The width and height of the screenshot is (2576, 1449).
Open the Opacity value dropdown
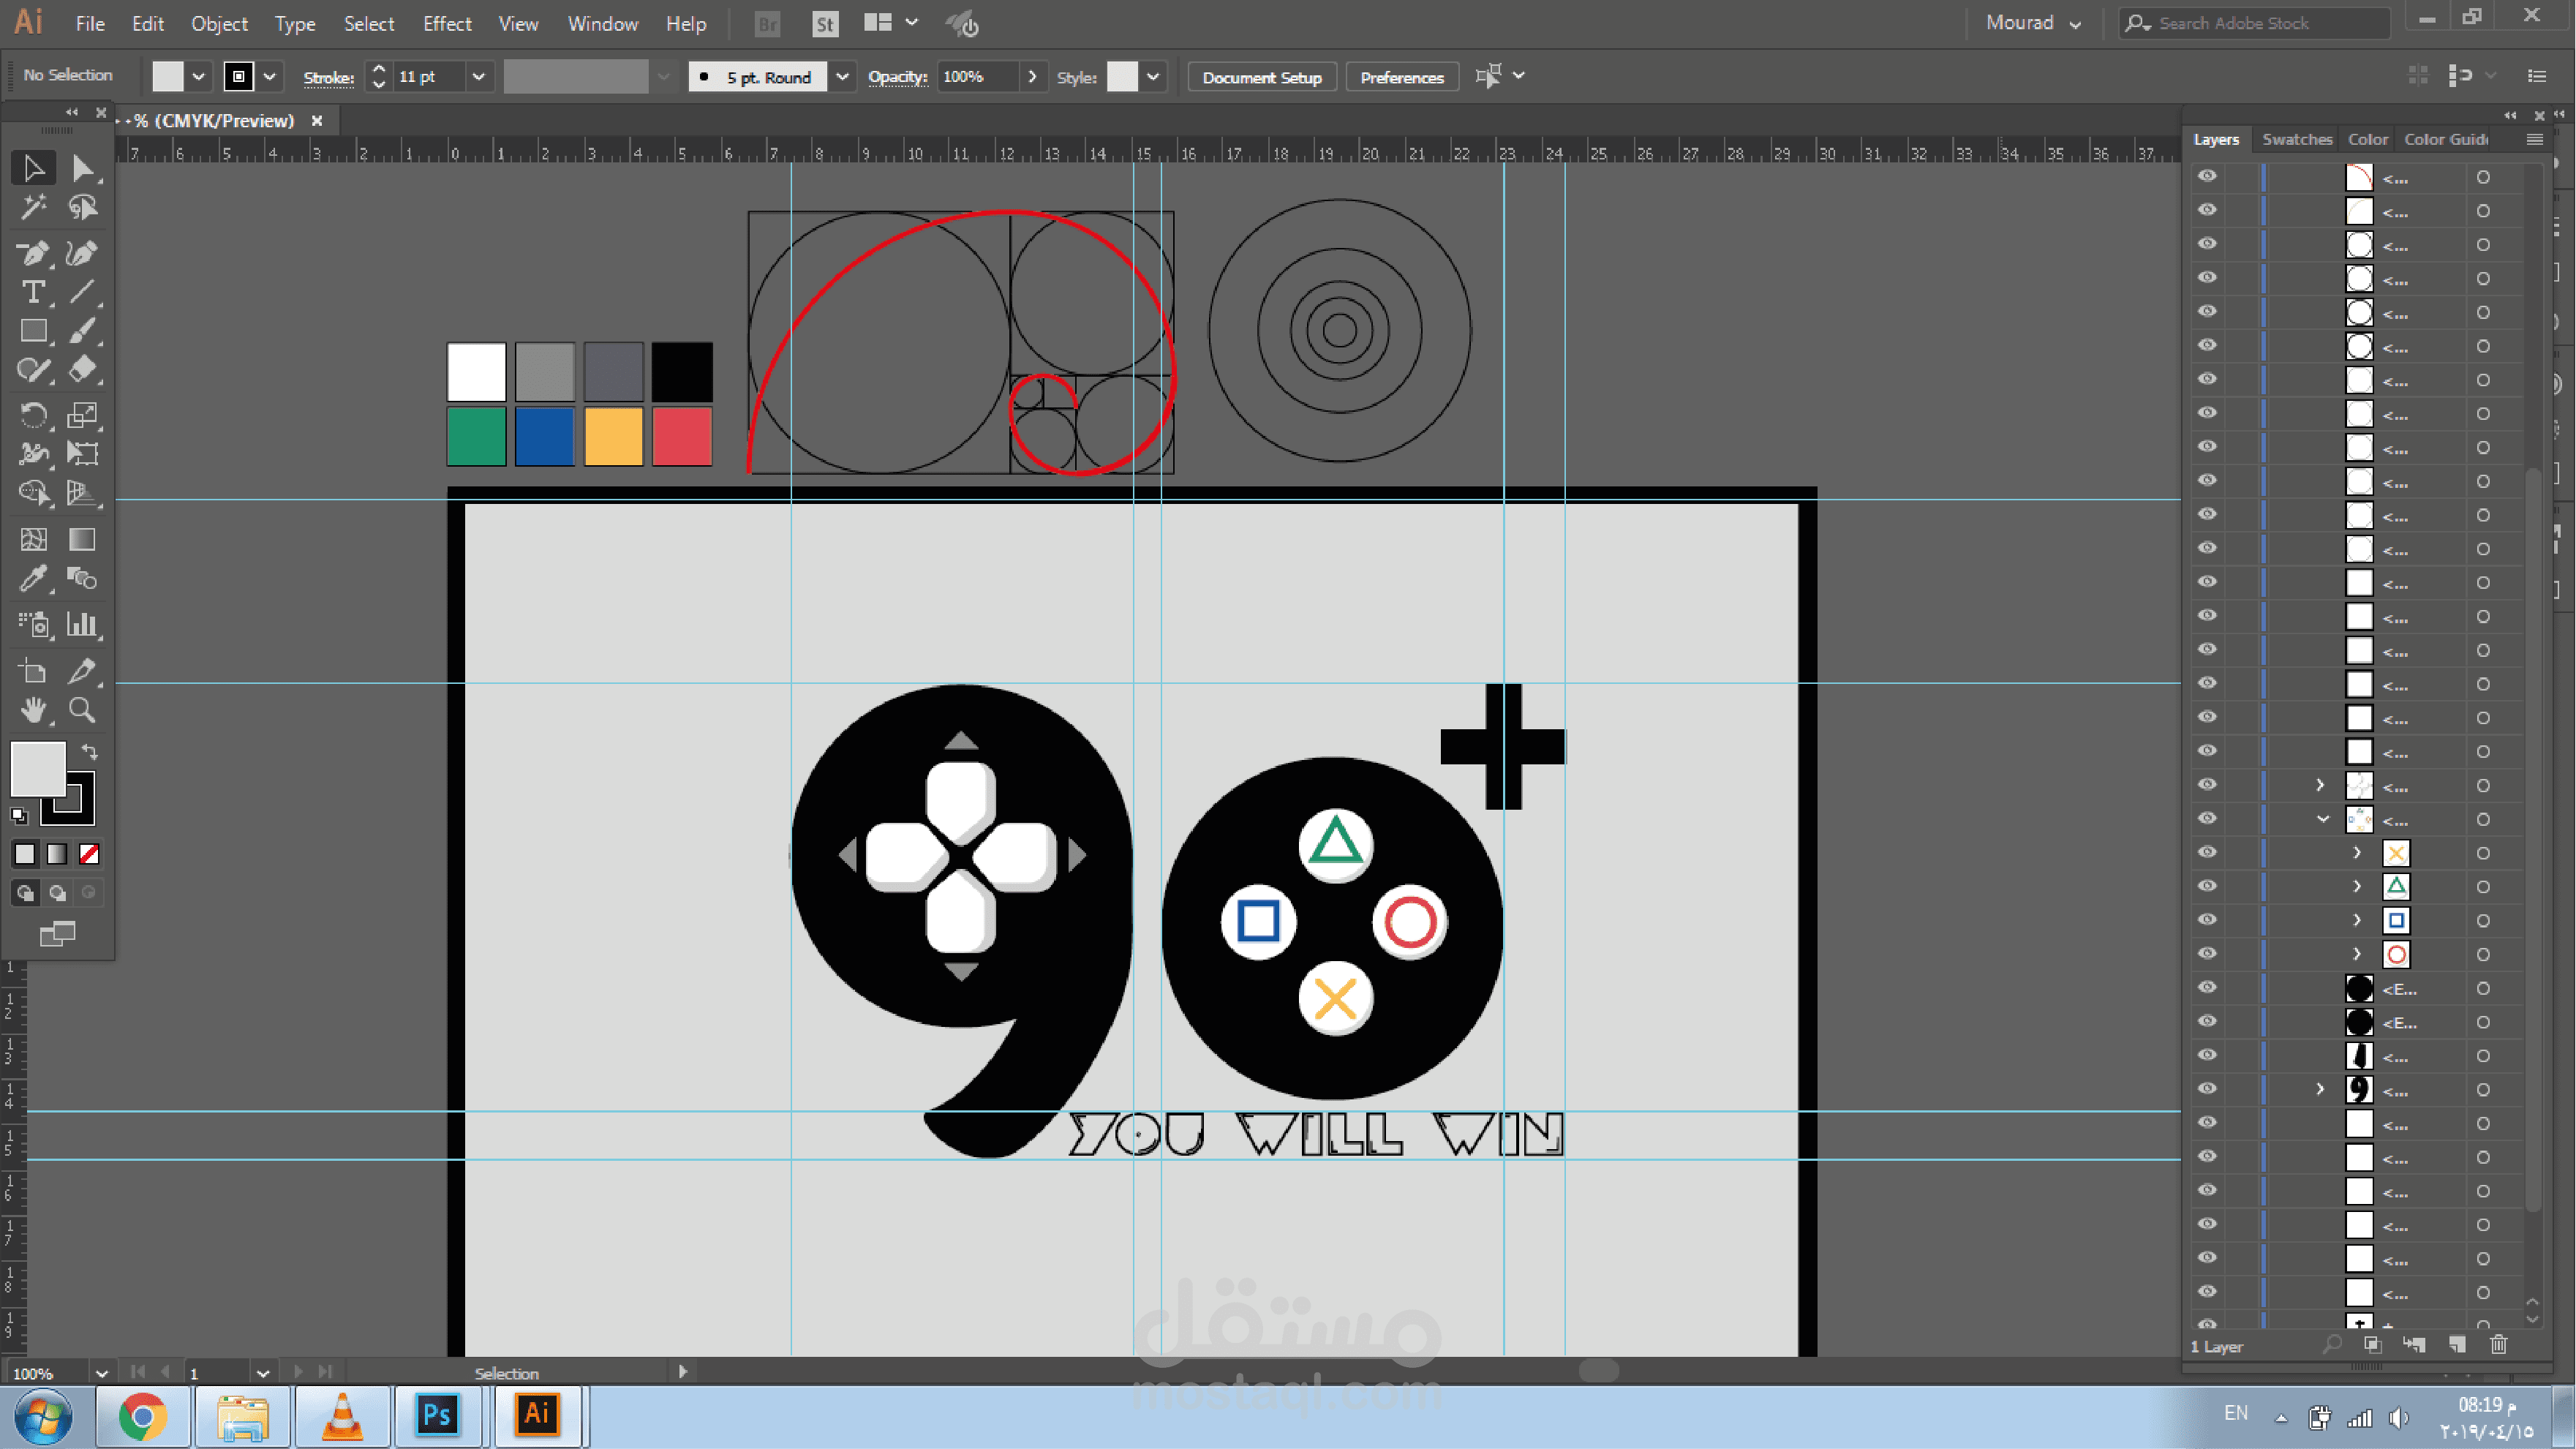point(1032,77)
